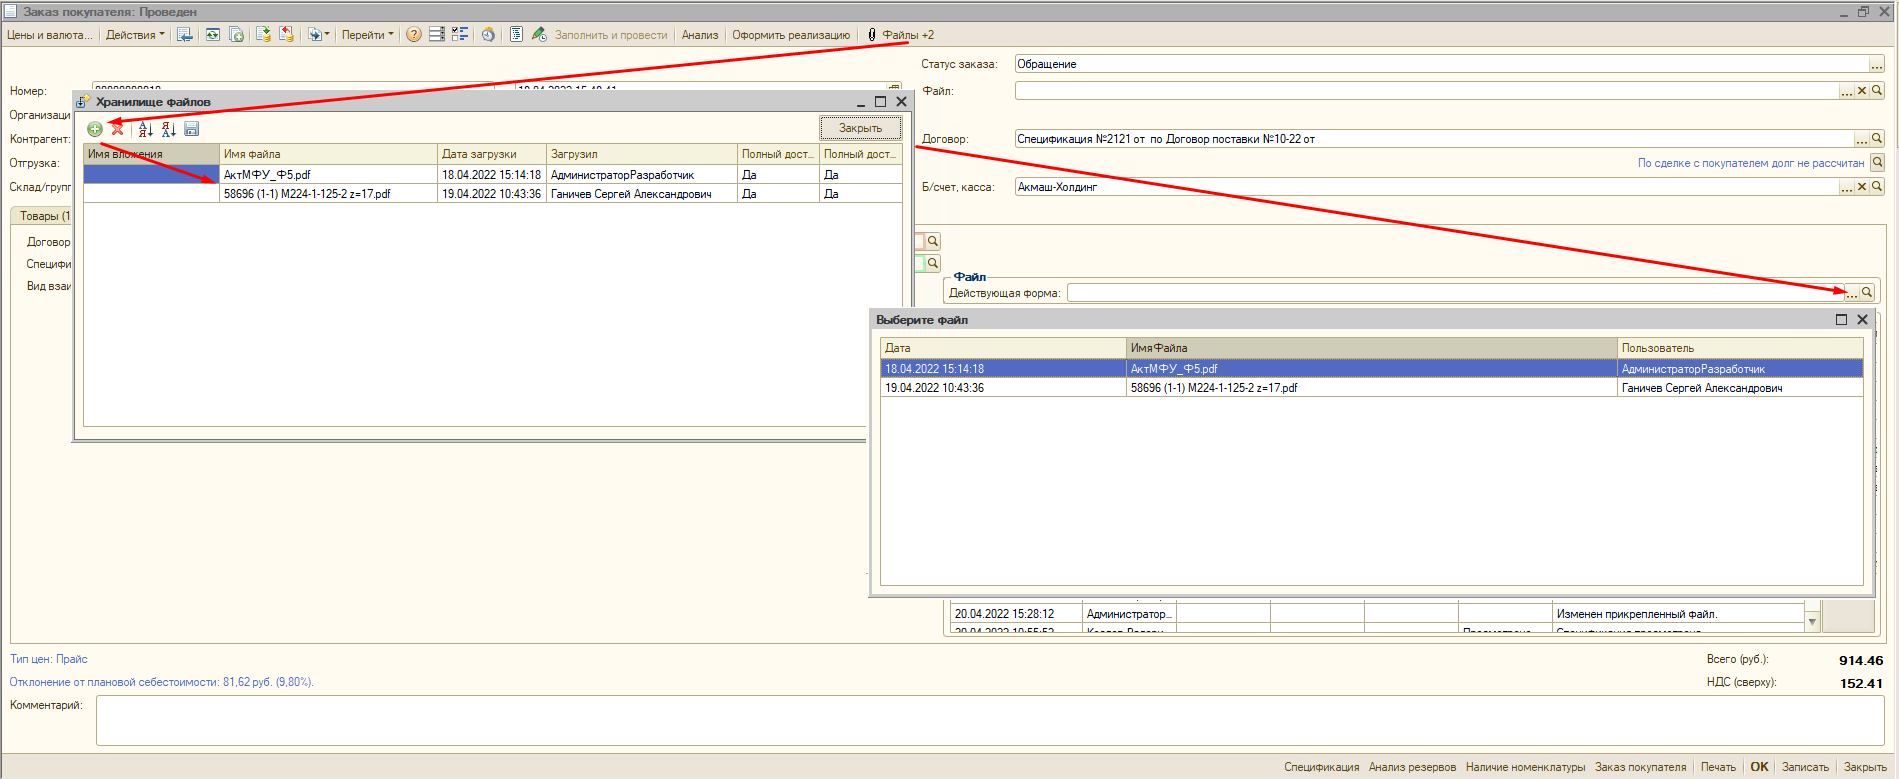Select АктМФУ_Ф5.pdf in Хранилище файлов table
The height and width of the screenshot is (779, 1899).
(x=492, y=175)
